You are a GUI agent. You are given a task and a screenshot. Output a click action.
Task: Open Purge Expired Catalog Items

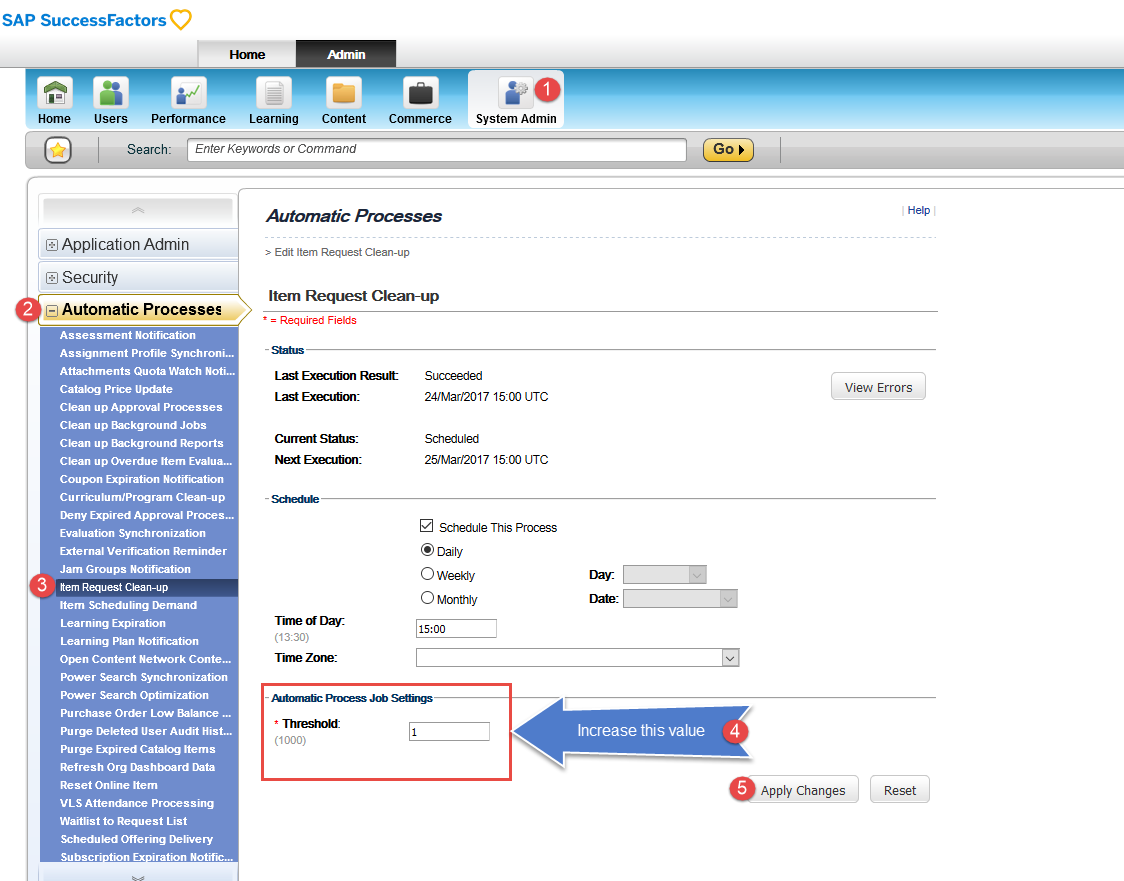point(138,748)
